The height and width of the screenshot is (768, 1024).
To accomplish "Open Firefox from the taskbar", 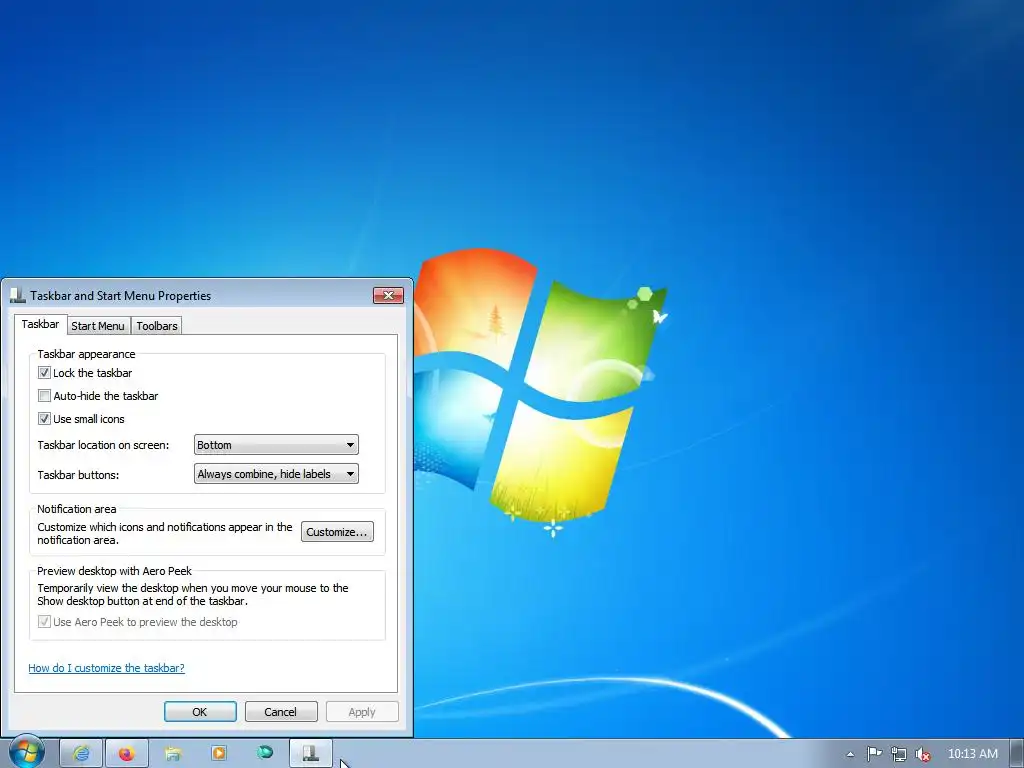I will click(x=127, y=754).
